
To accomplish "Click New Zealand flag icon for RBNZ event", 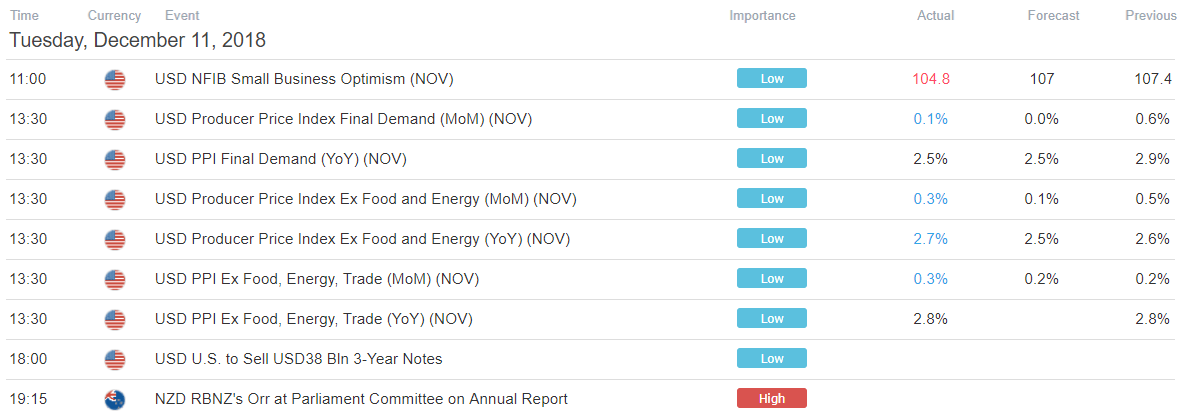I will [114, 399].
